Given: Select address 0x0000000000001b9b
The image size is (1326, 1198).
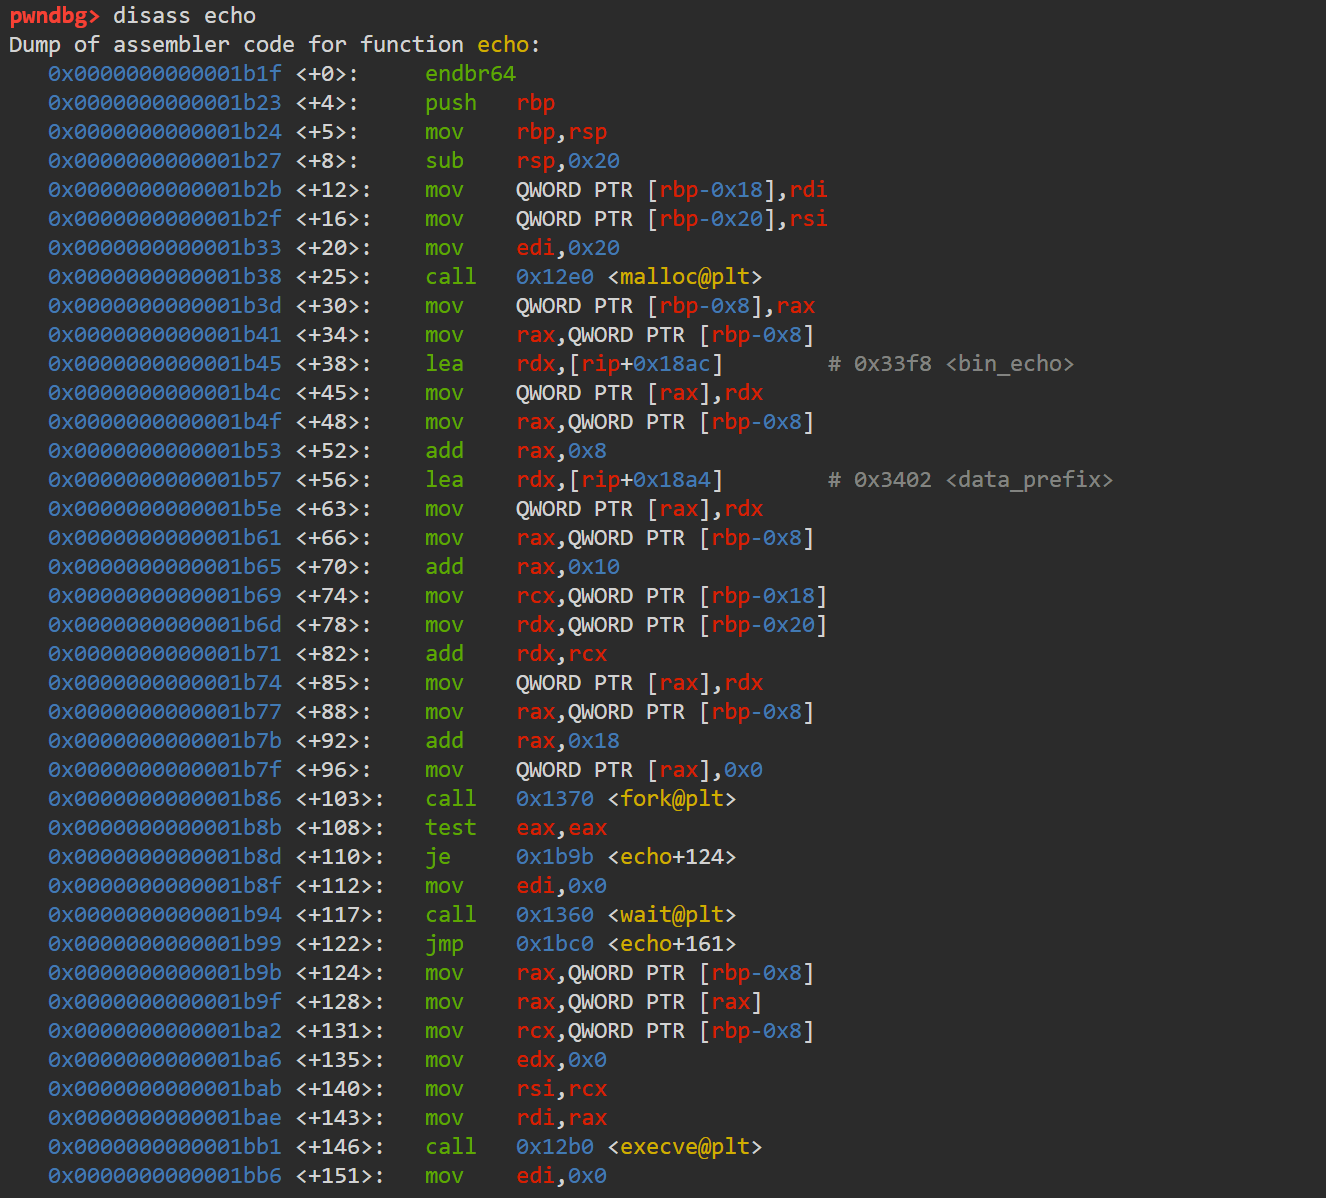Looking at the screenshot, I should click(165, 973).
